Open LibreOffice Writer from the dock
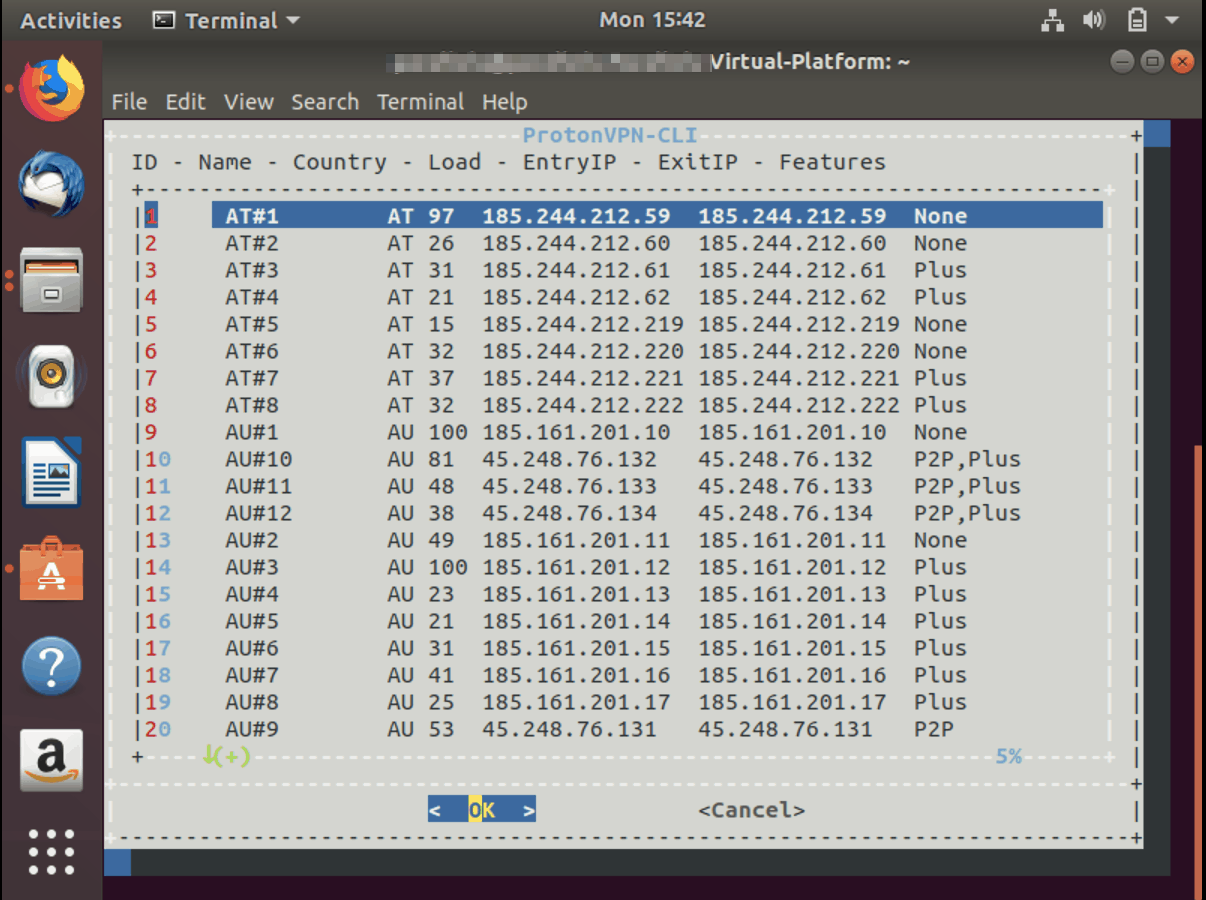Screen dimensions: 1206x900 [50, 472]
